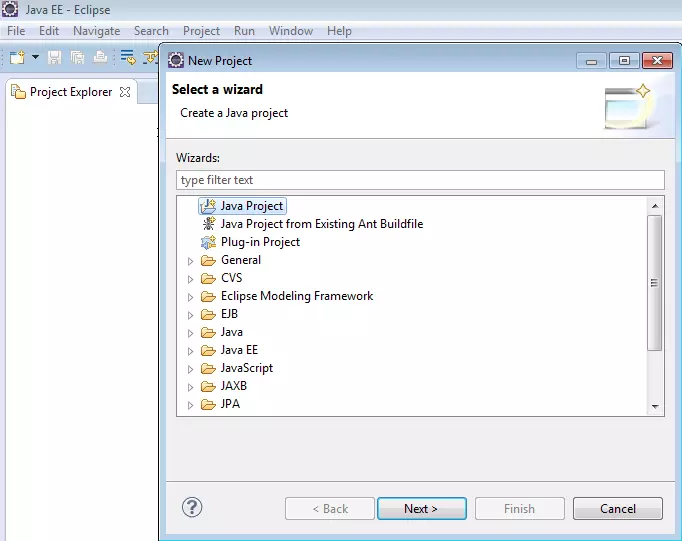Click the wizard list scrollbar thumb
Screen dimensions: 682x541
tap(654, 283)
